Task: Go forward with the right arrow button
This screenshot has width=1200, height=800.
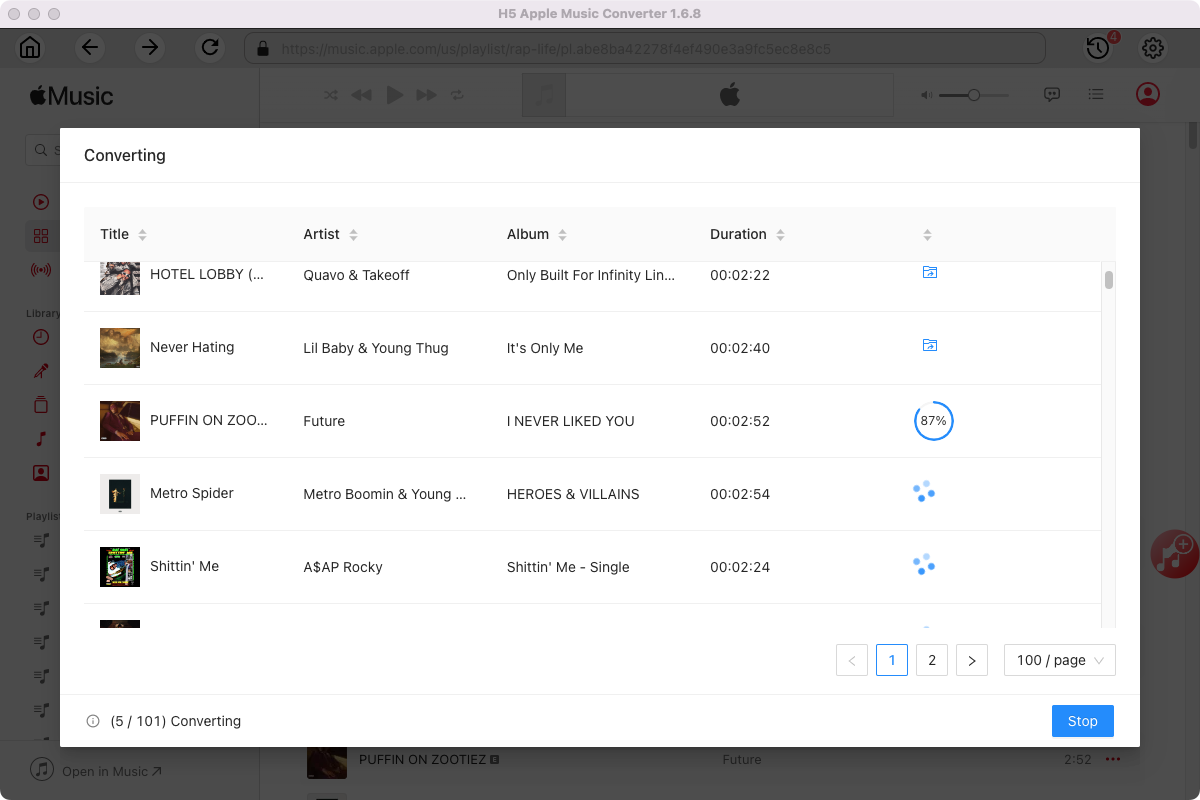Action: 150,47
